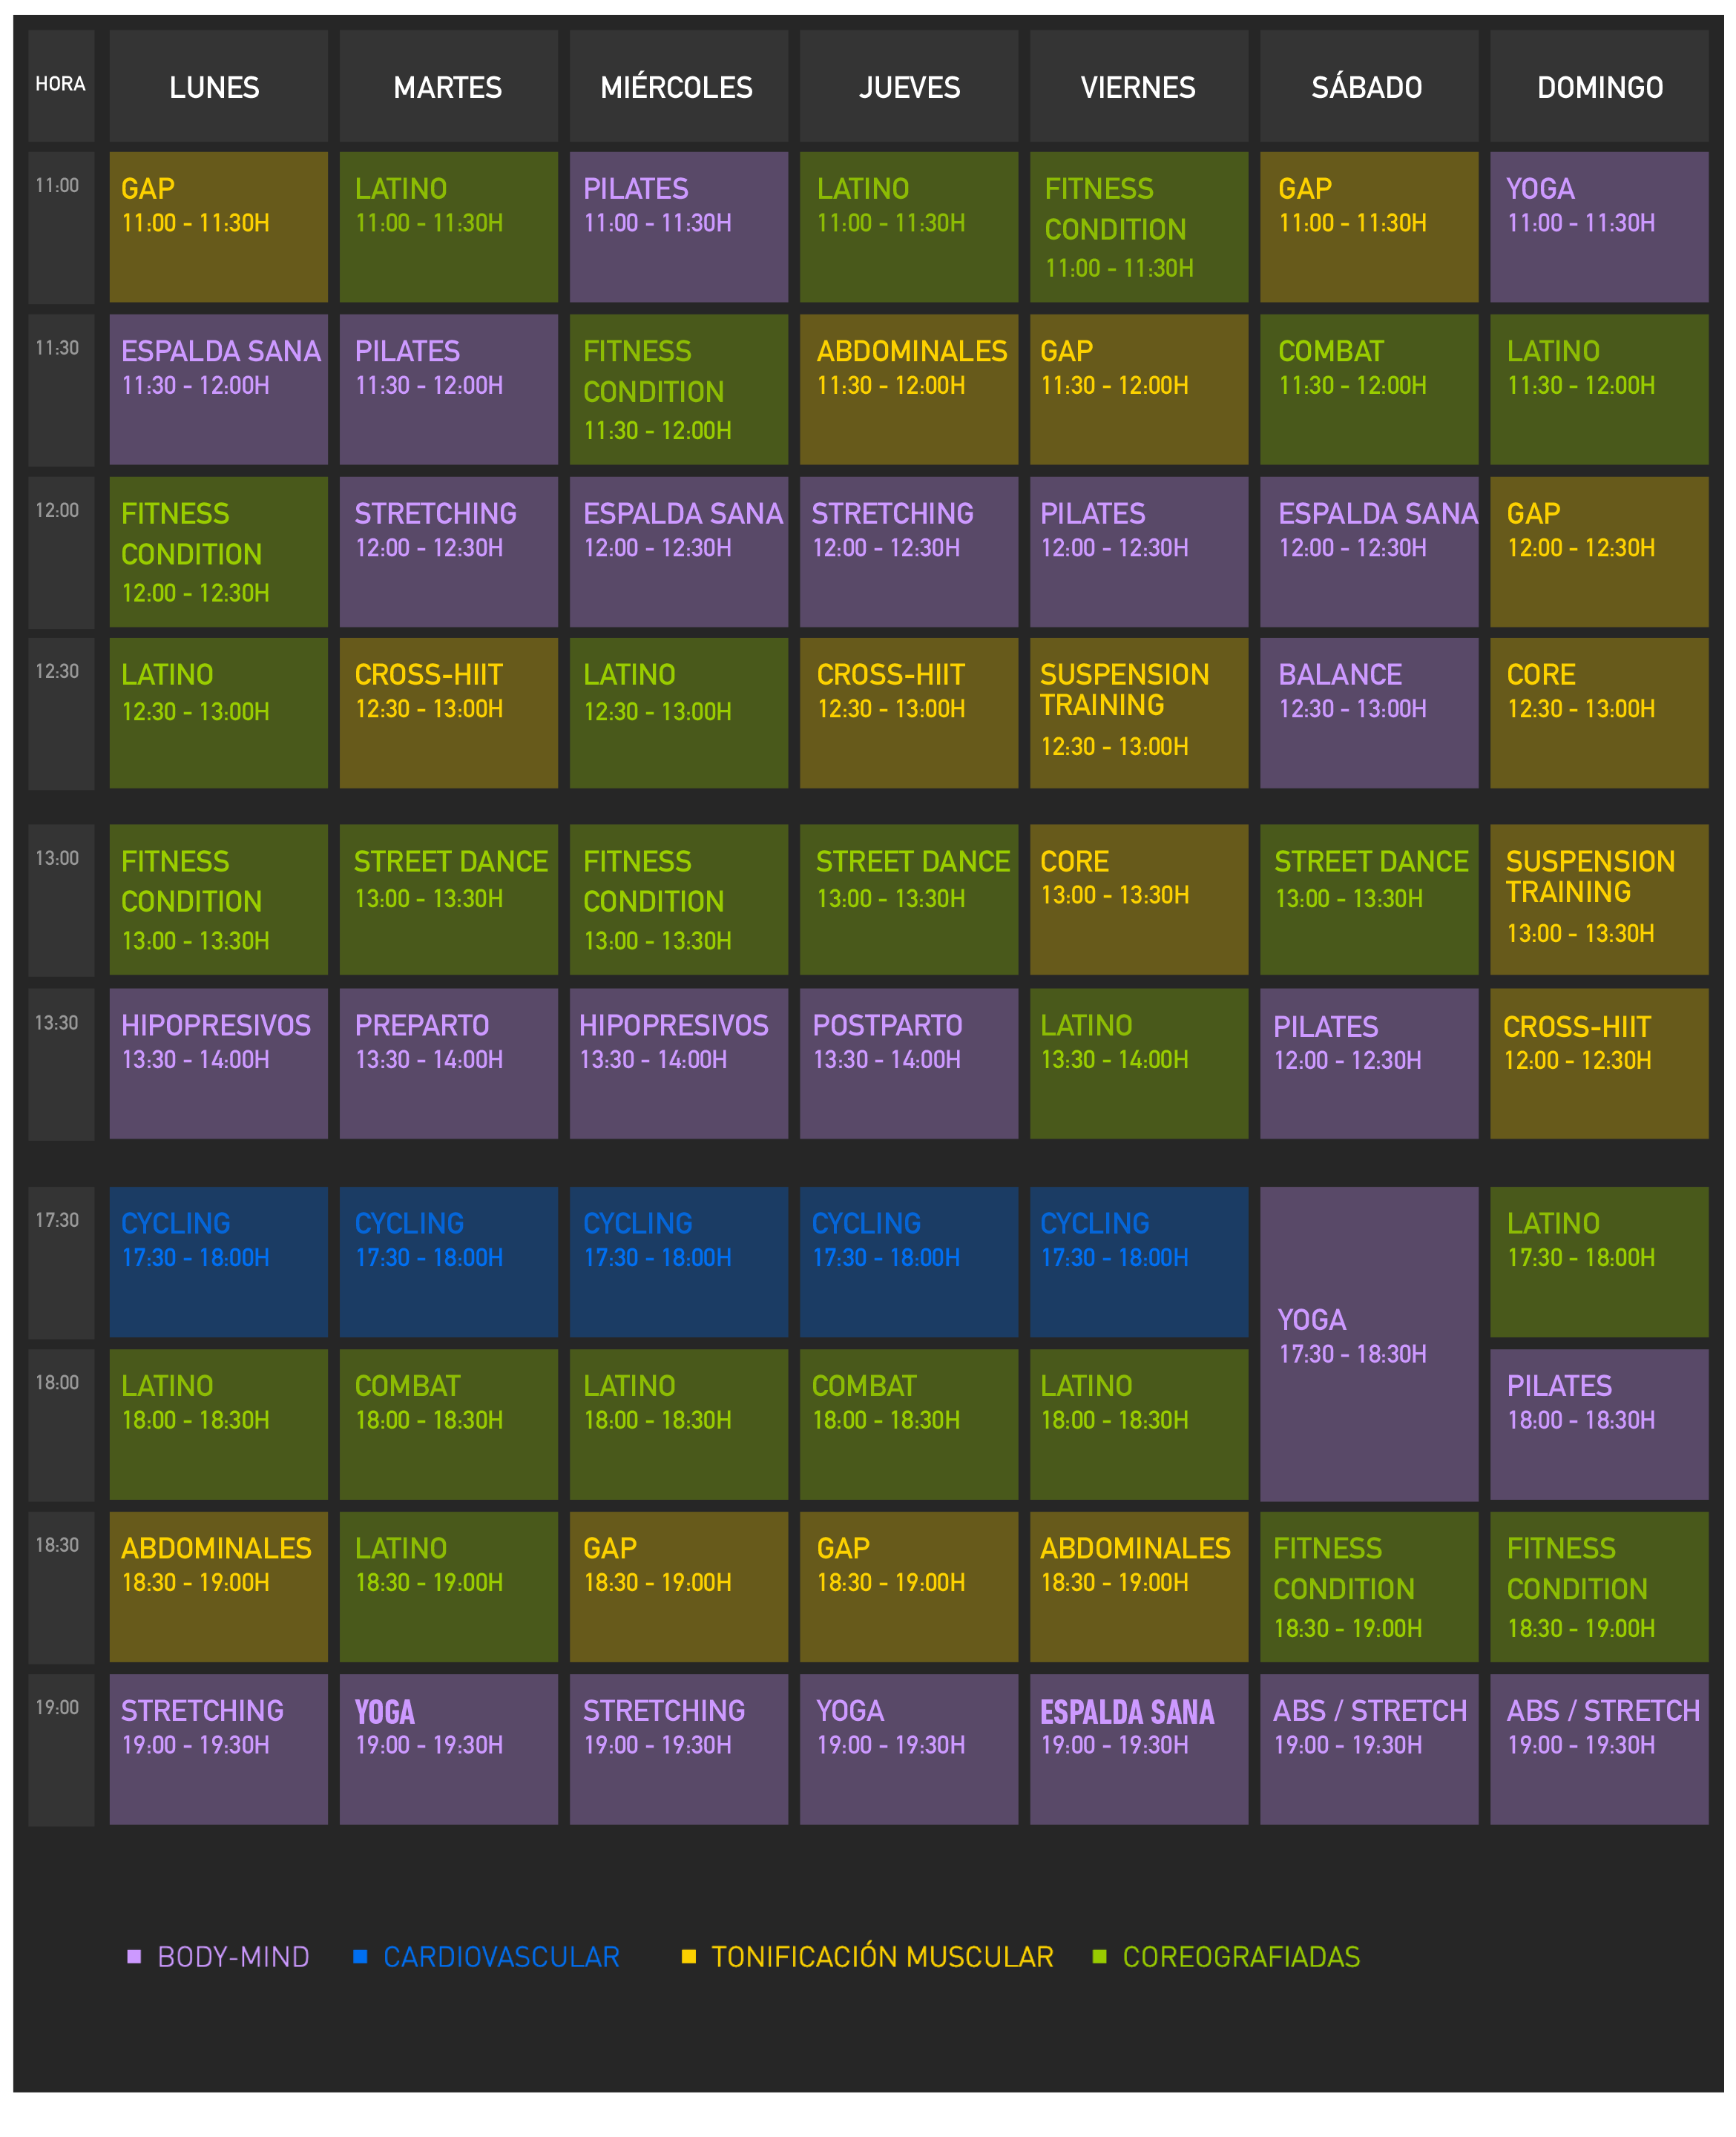
Task: Click the BODY-MIND legend label
Action: point(233,1957)
